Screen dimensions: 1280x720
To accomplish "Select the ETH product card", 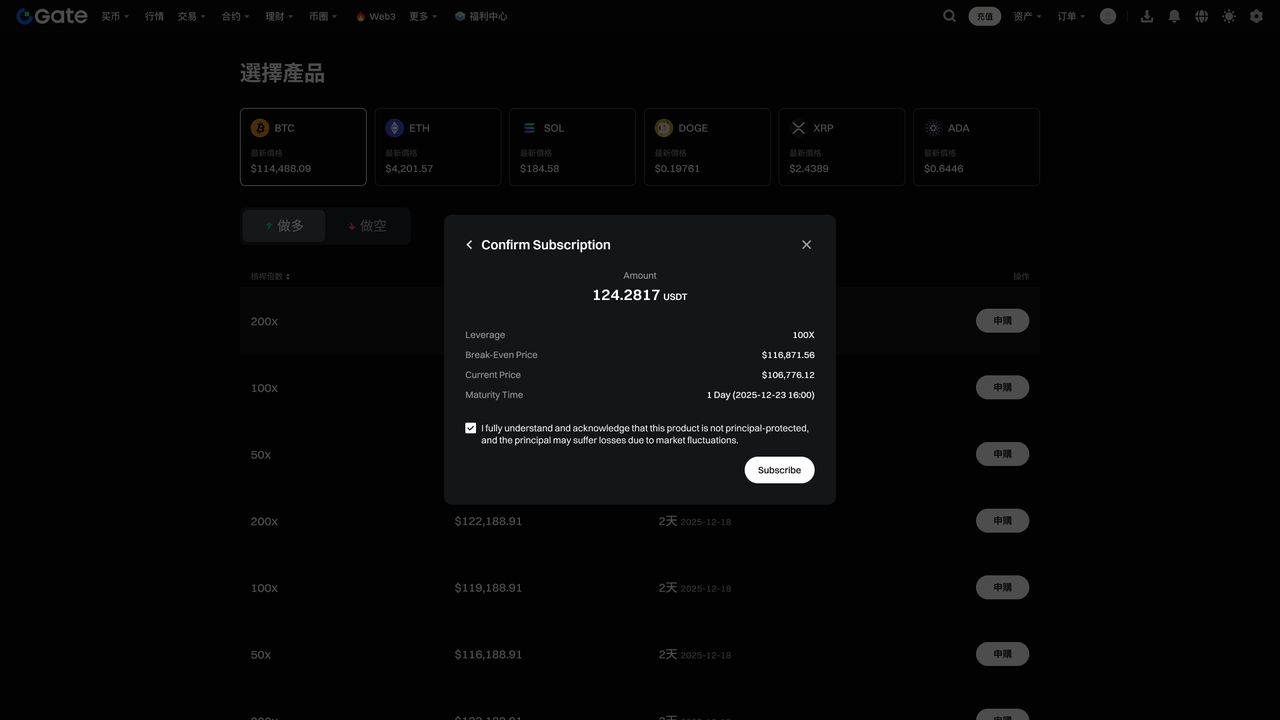I will [x=438, y=147].
